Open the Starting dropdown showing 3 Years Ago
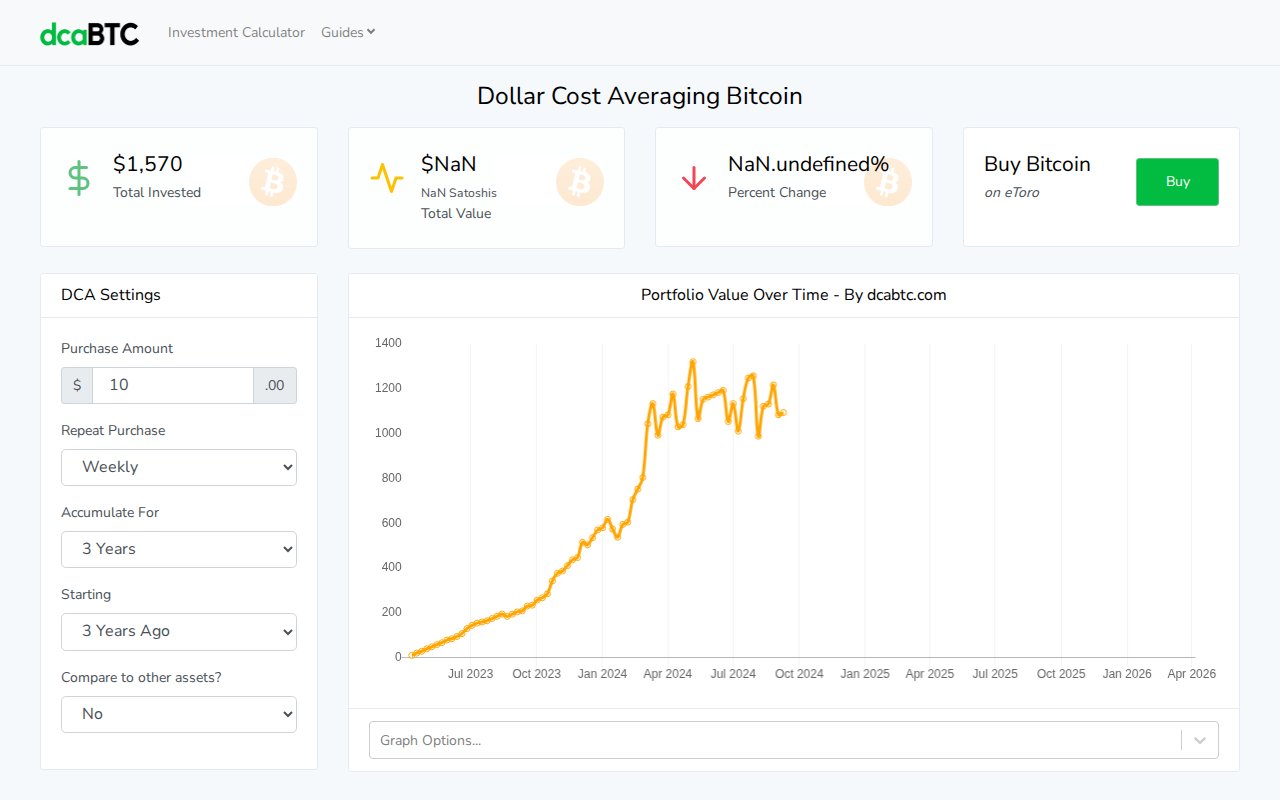This screenshot has width=1280, height=800. pos(178,631)
